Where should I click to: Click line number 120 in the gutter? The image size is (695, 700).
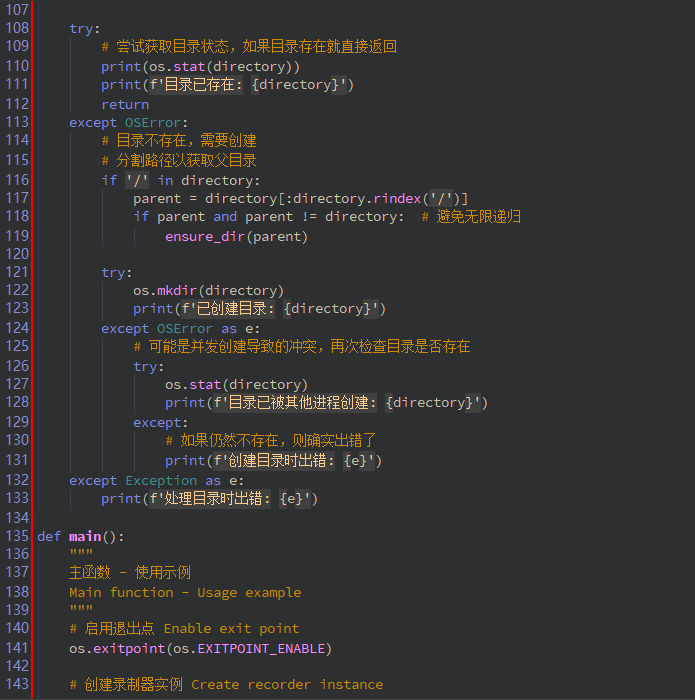(17, 255)
